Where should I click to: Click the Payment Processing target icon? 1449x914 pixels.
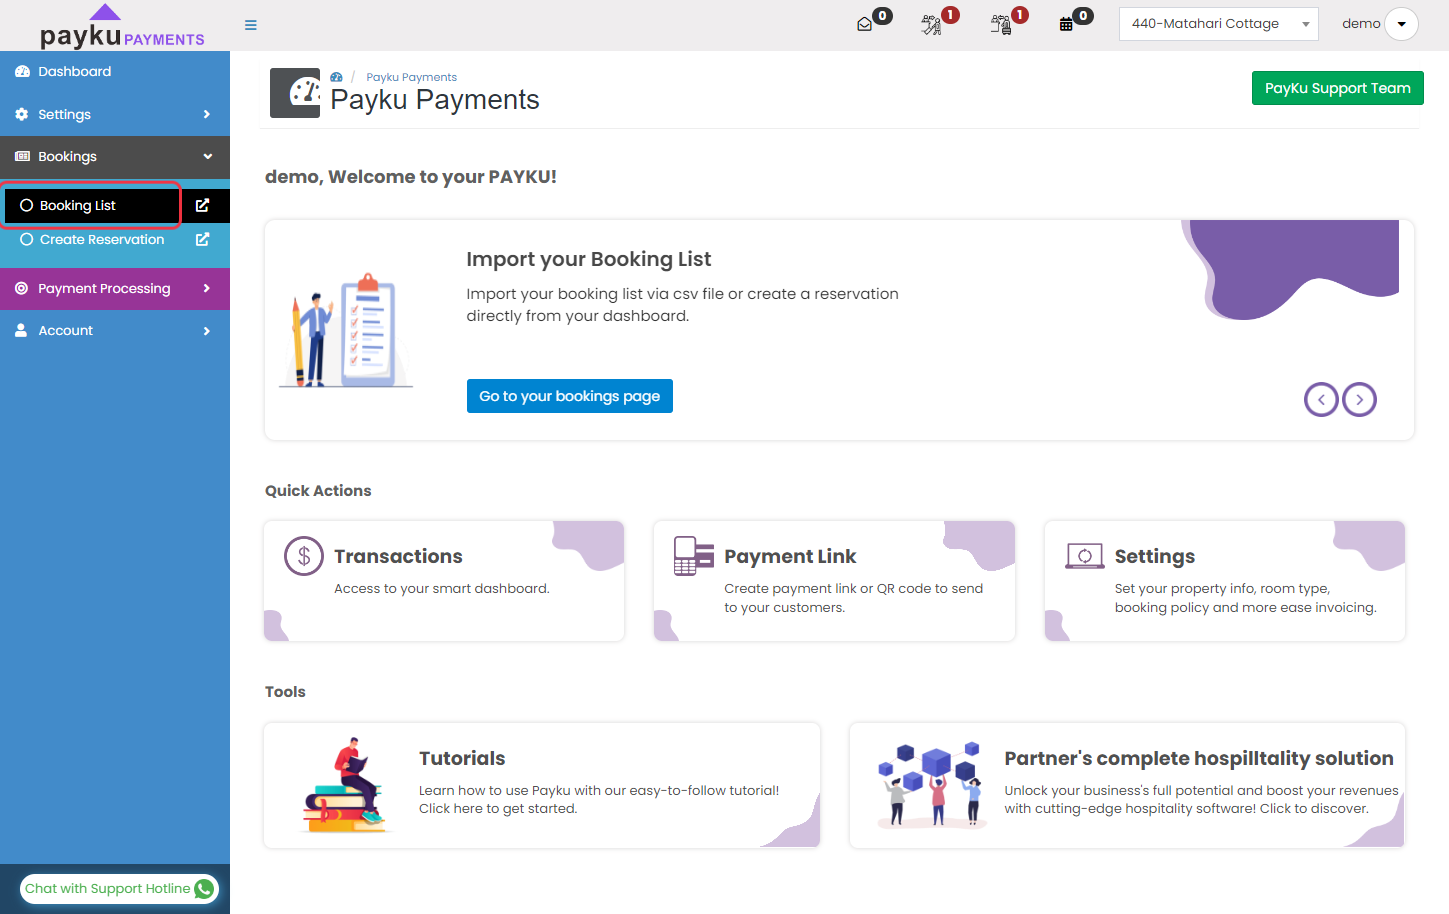22,288
